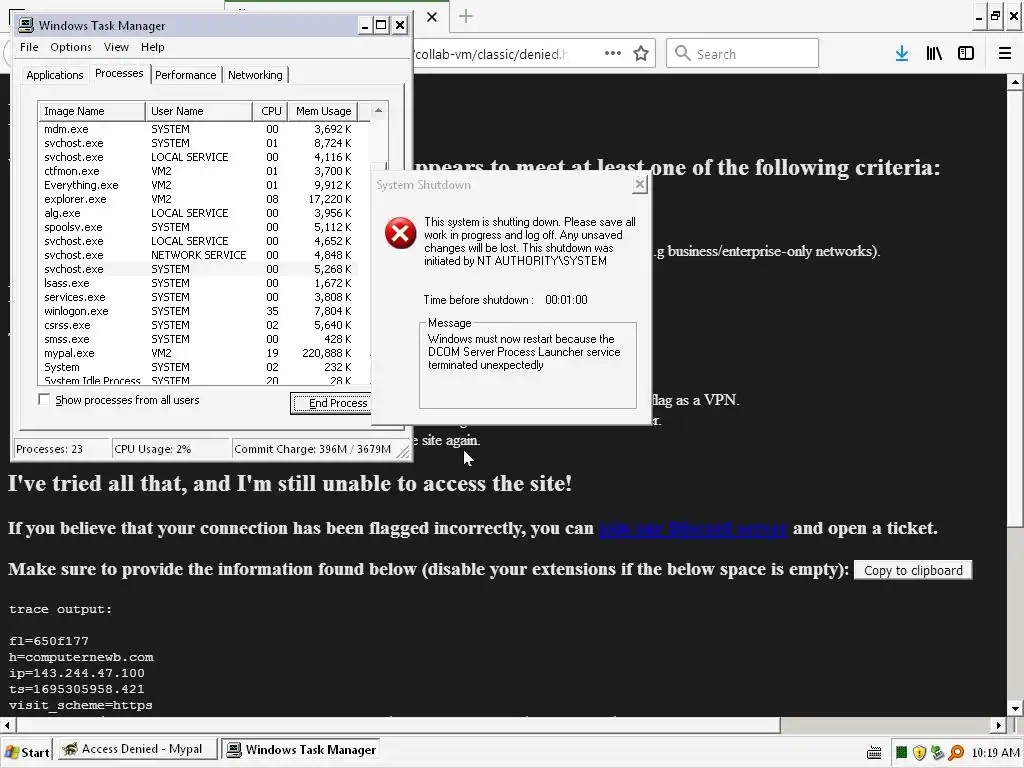Screen dimensions: 1024x768
Task: Click the Downloads arrow icon in the browser toolbar
Action: click(x=902, y=54)
